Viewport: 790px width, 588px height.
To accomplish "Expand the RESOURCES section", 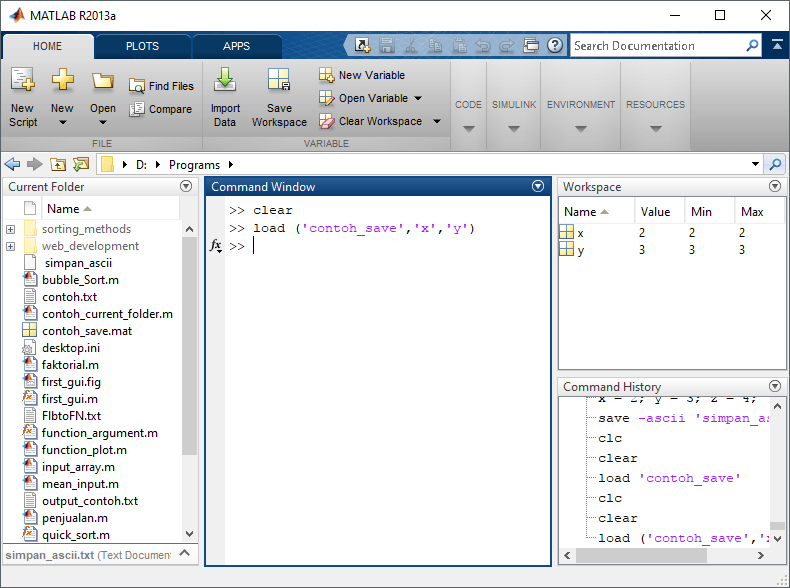I will [x=655, y=129].
